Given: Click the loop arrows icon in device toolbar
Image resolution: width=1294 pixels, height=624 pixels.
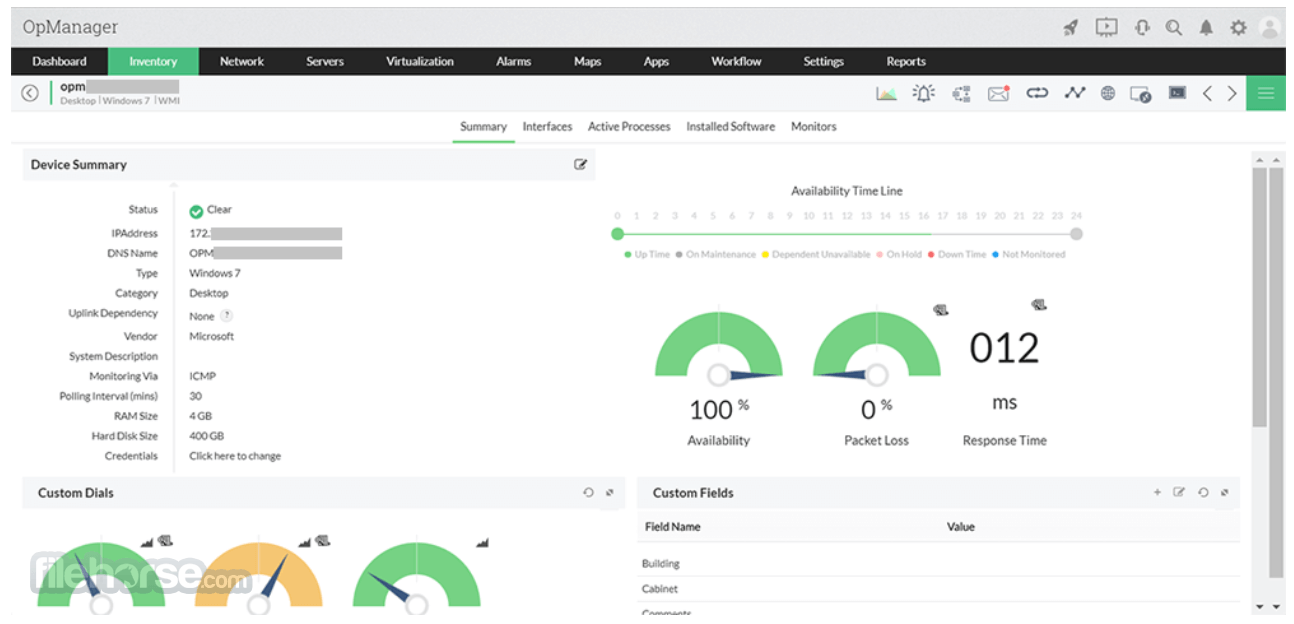Looking at the screenshot, I should [x=1037, y=93].
